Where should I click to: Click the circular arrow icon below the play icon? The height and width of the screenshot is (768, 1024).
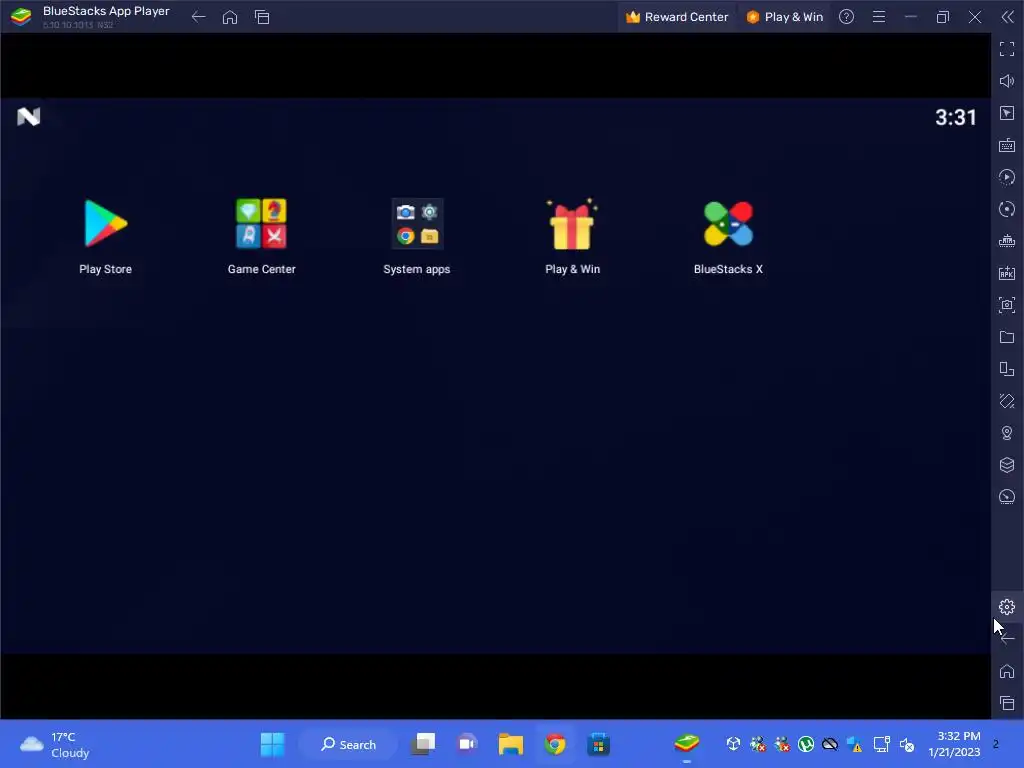tap(1007, 209)
